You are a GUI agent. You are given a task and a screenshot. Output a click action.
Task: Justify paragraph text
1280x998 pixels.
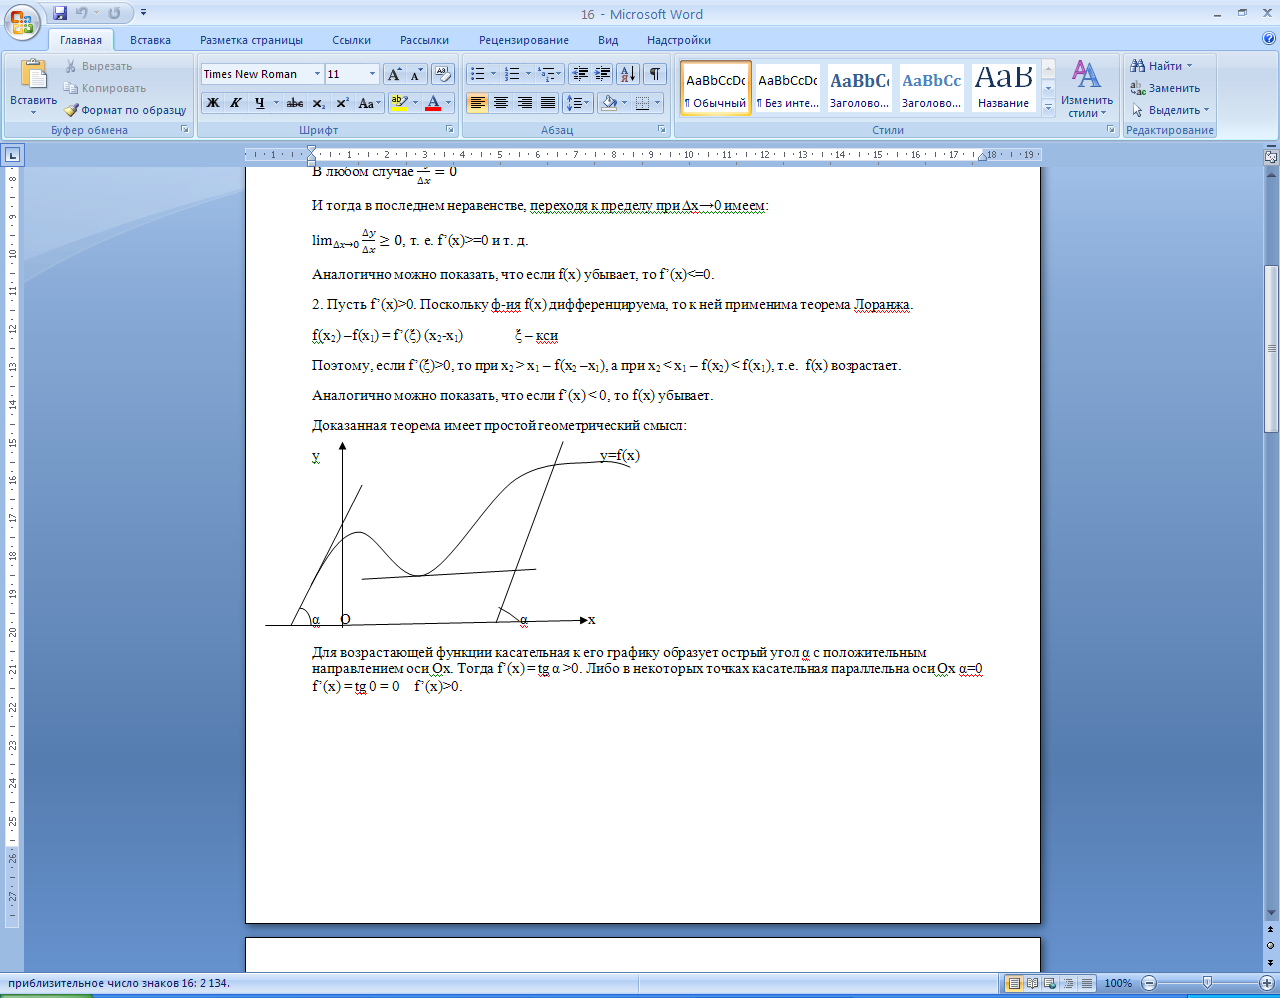click(548, 103)
